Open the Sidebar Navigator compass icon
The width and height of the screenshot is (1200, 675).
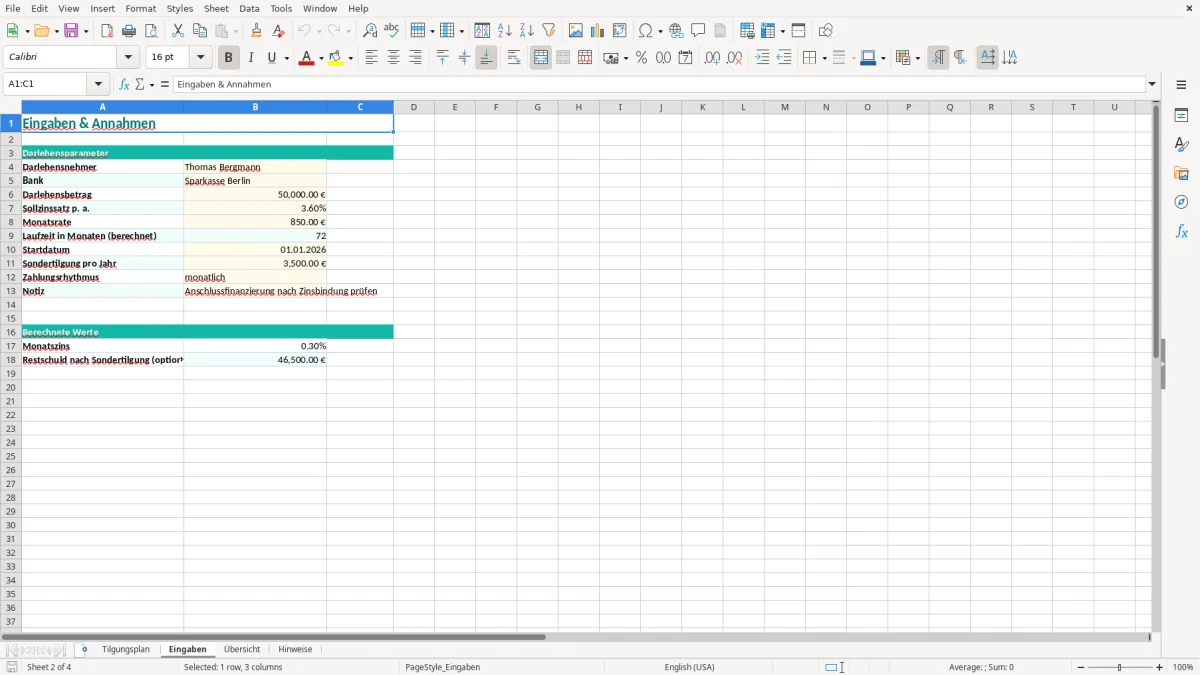coord(1181,202)
